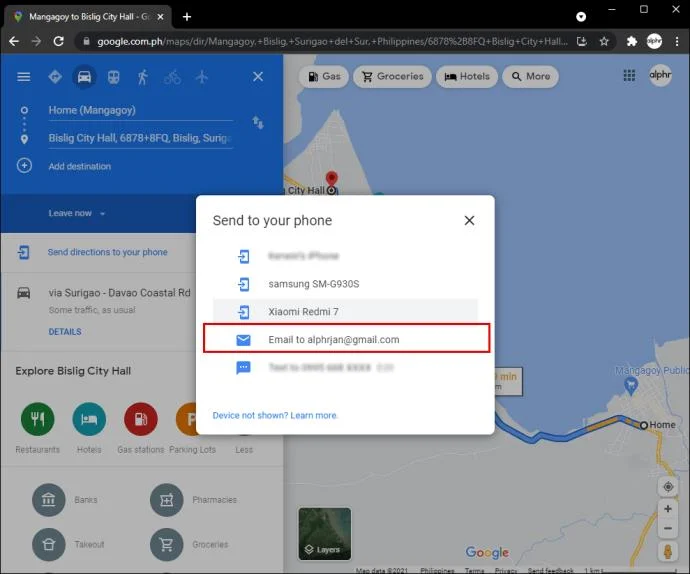Screen dimensions: 690x574
Task: Reverse starting point and destination
Action: [x=258, y=122]
